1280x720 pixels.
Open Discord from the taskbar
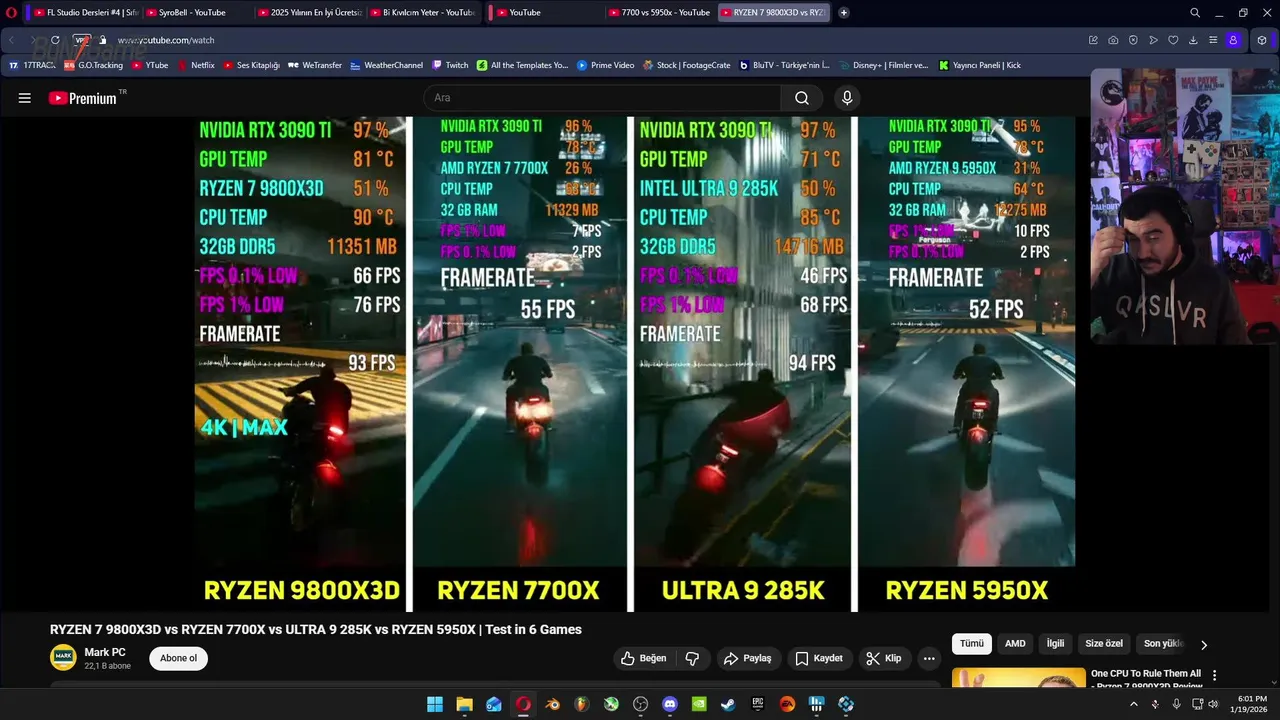pos(670,704)
